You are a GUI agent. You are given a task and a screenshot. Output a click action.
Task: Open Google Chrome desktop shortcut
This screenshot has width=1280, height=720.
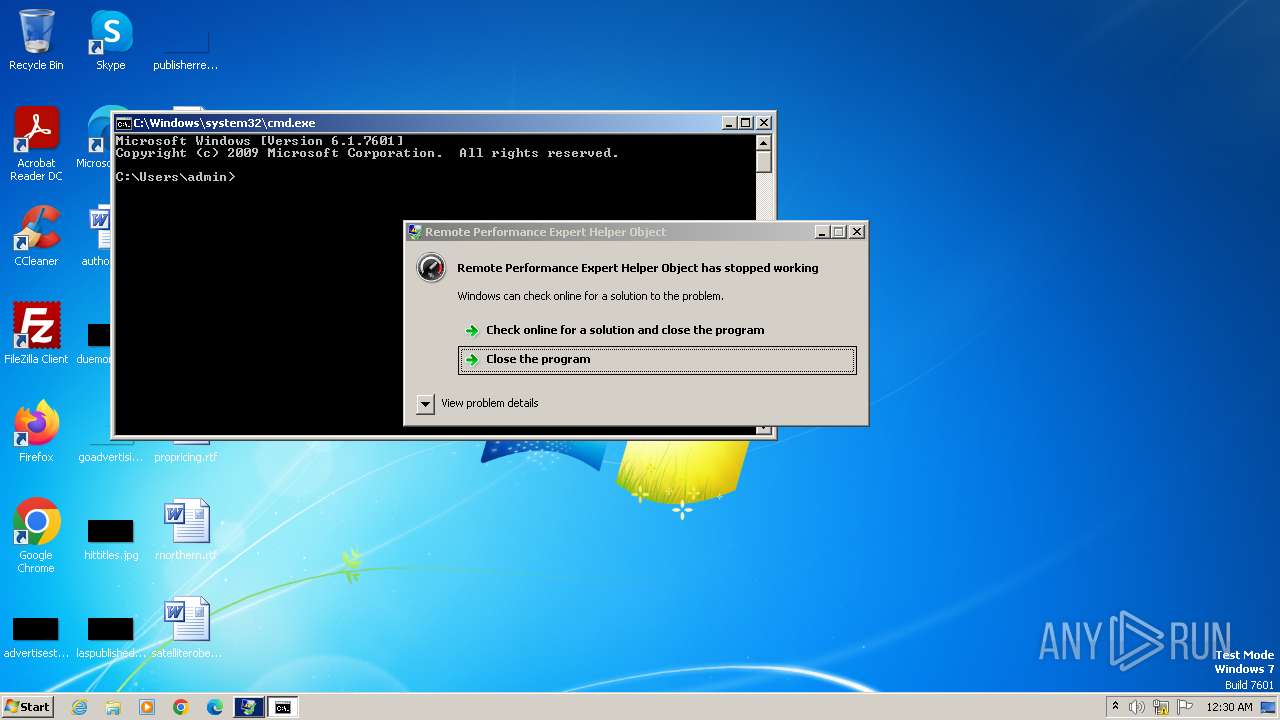[x=36, y=535]
